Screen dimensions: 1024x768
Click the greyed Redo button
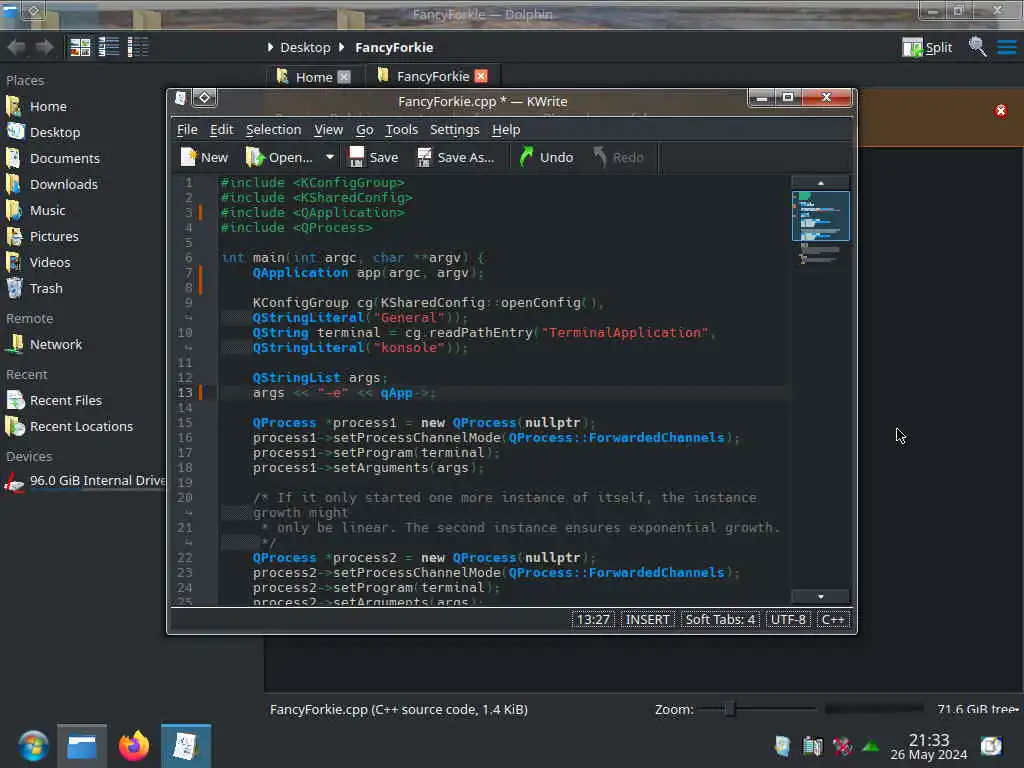click(618, 157)
